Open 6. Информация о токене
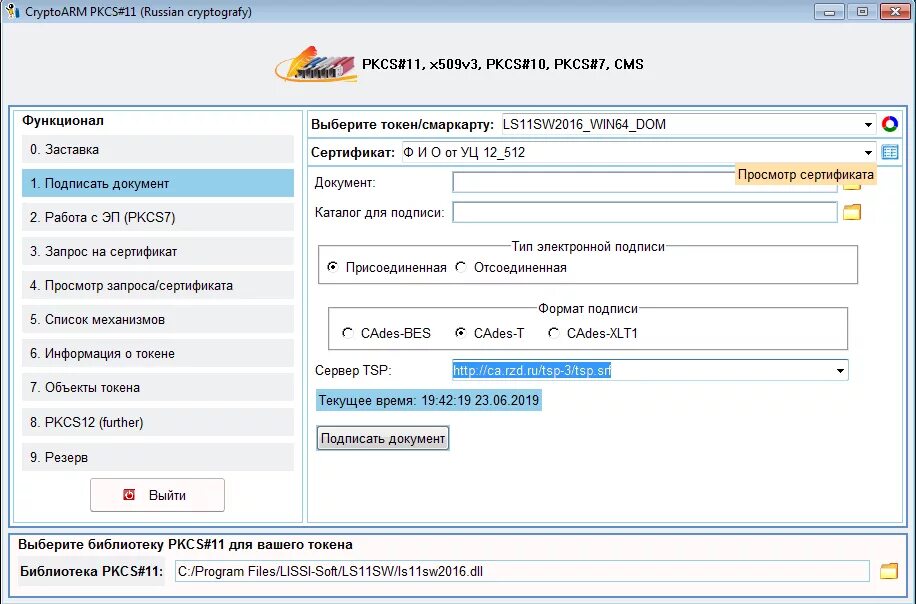916x604 pixels. coord(158,353)
